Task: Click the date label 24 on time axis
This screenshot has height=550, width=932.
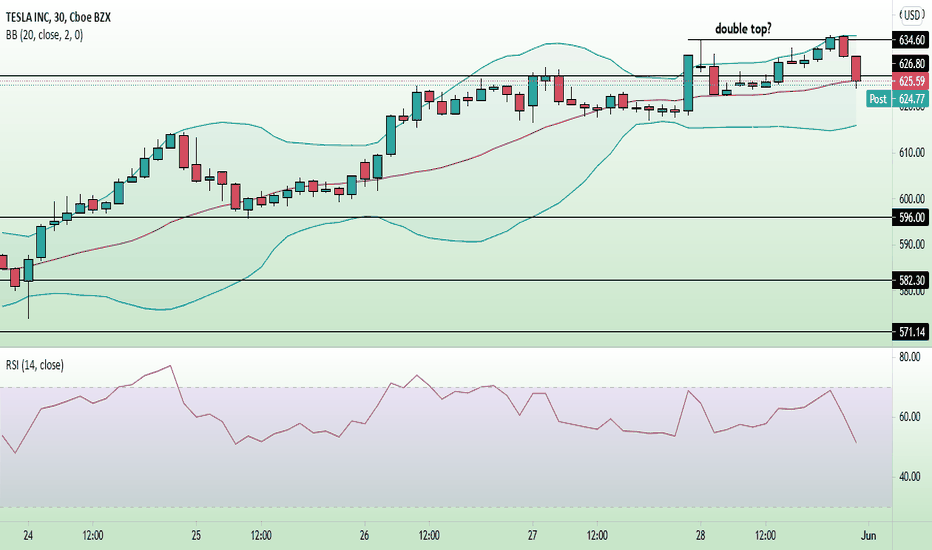Action: 28,535
